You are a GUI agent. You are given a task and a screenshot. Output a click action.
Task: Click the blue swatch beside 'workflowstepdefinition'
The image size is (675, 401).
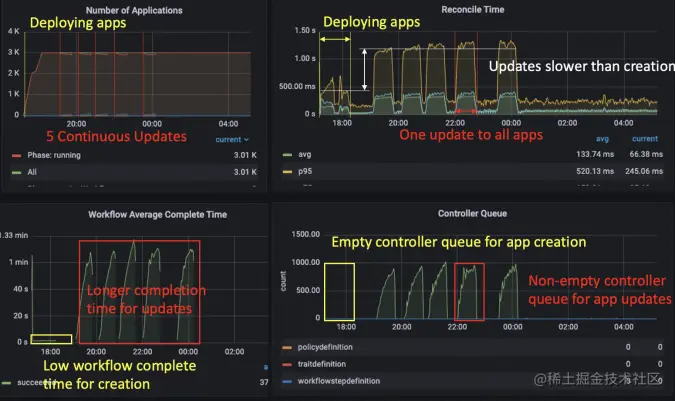click(x=287, y=381)
